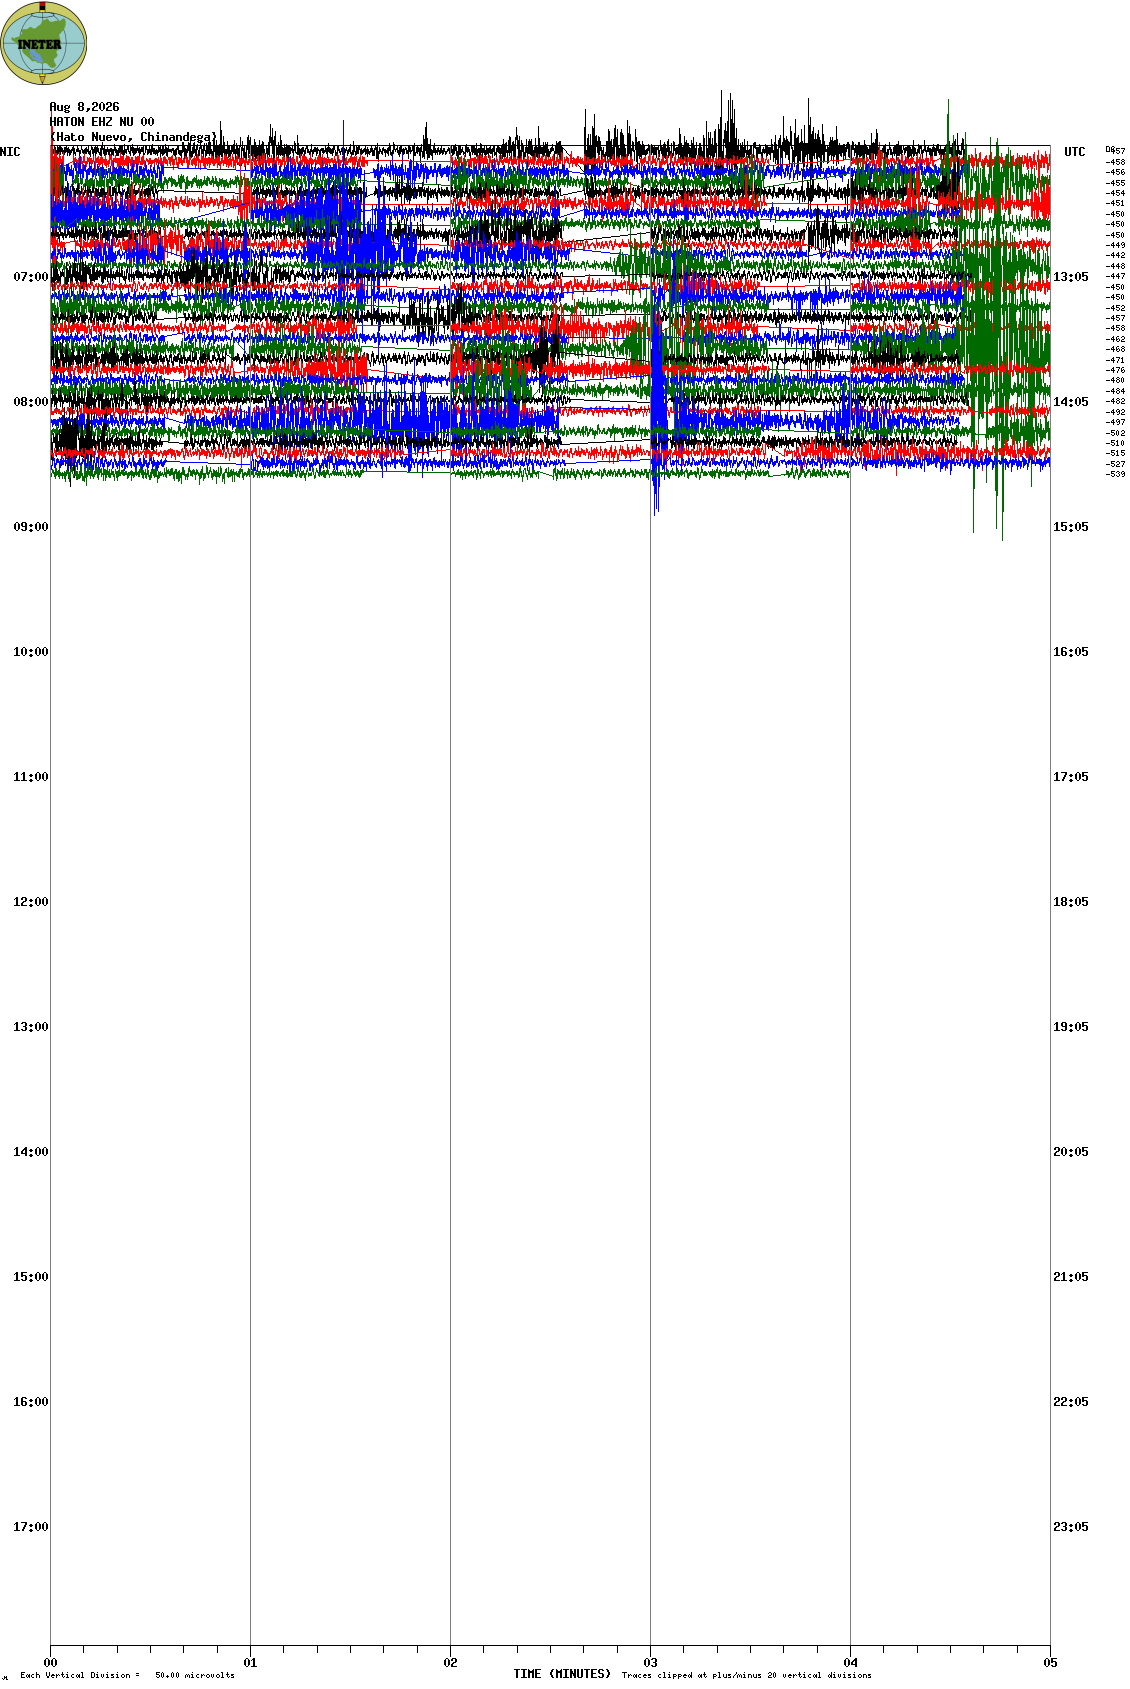Screen dimensions: 1130x1689
Task: Click the 15:00 local time label
Action: tap(30, 1277)
